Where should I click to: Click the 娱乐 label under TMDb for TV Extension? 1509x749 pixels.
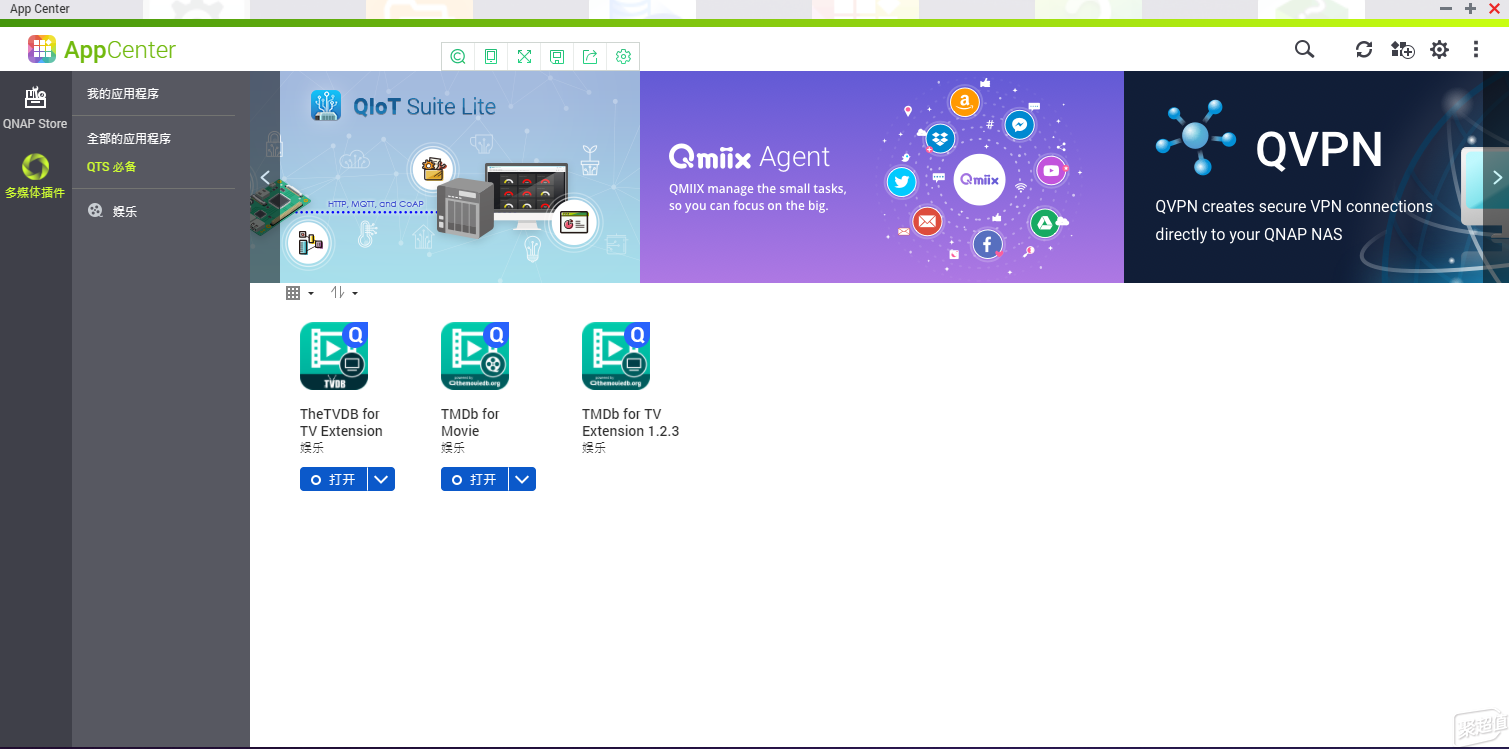[x=594, y=448]
